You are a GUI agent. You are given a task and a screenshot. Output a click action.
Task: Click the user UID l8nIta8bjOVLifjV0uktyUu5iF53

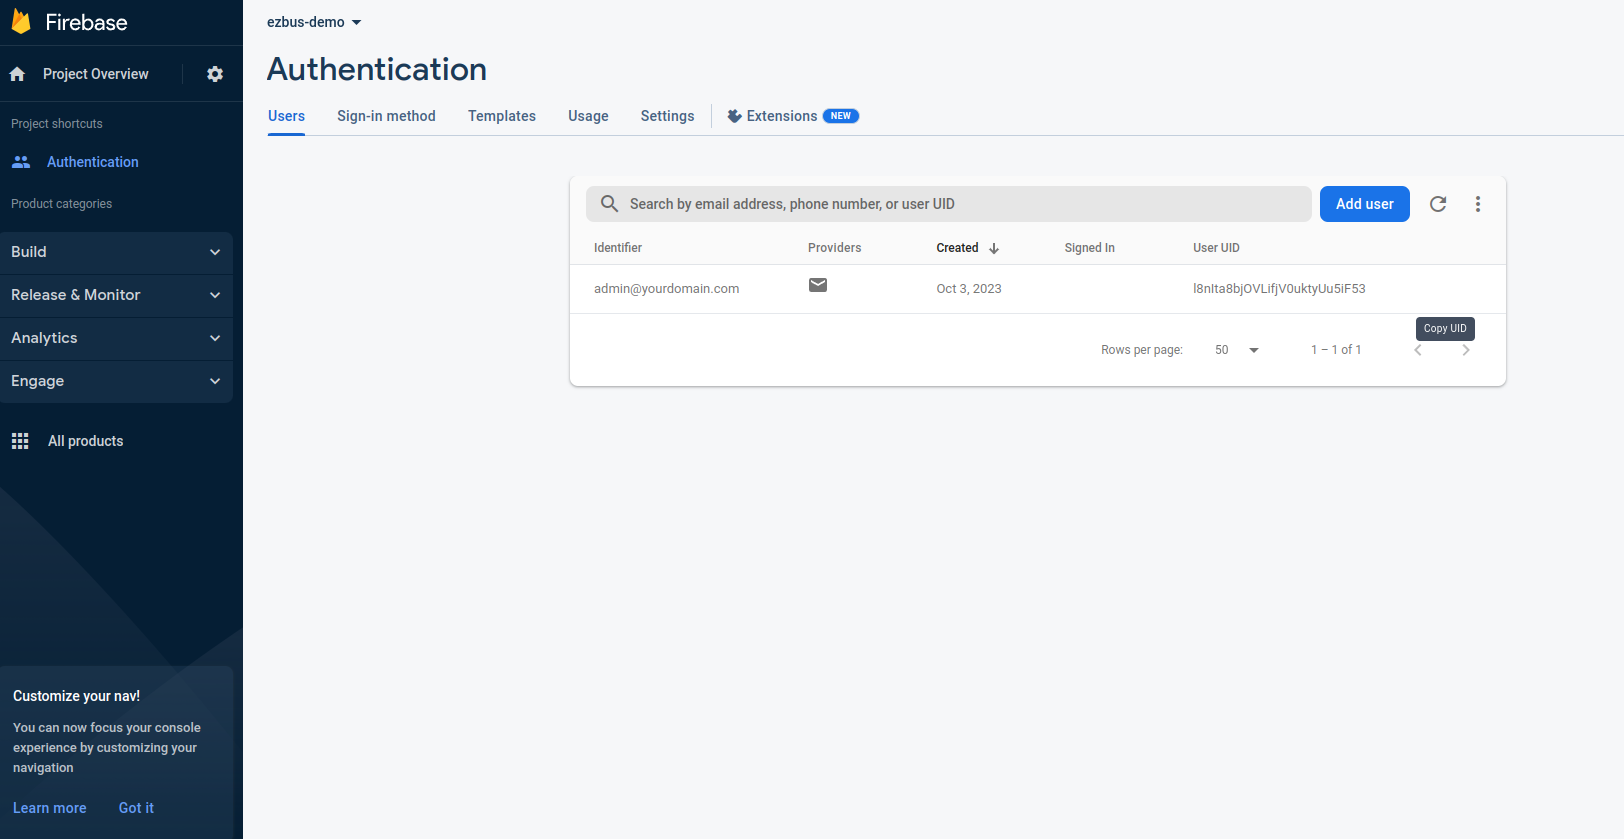(x=1279, y=289)
